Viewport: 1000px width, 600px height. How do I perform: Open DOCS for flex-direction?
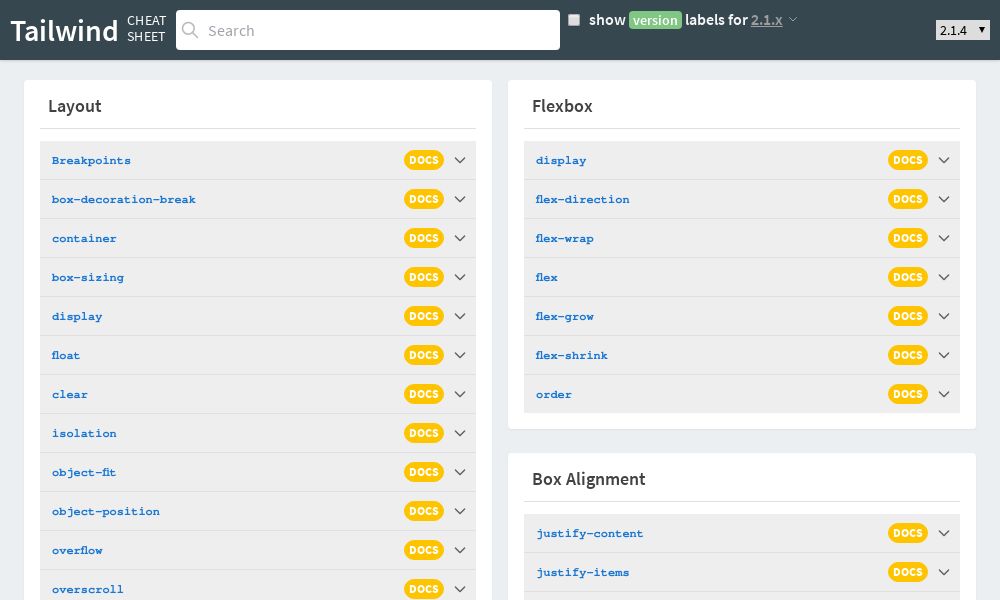(907, 199)
